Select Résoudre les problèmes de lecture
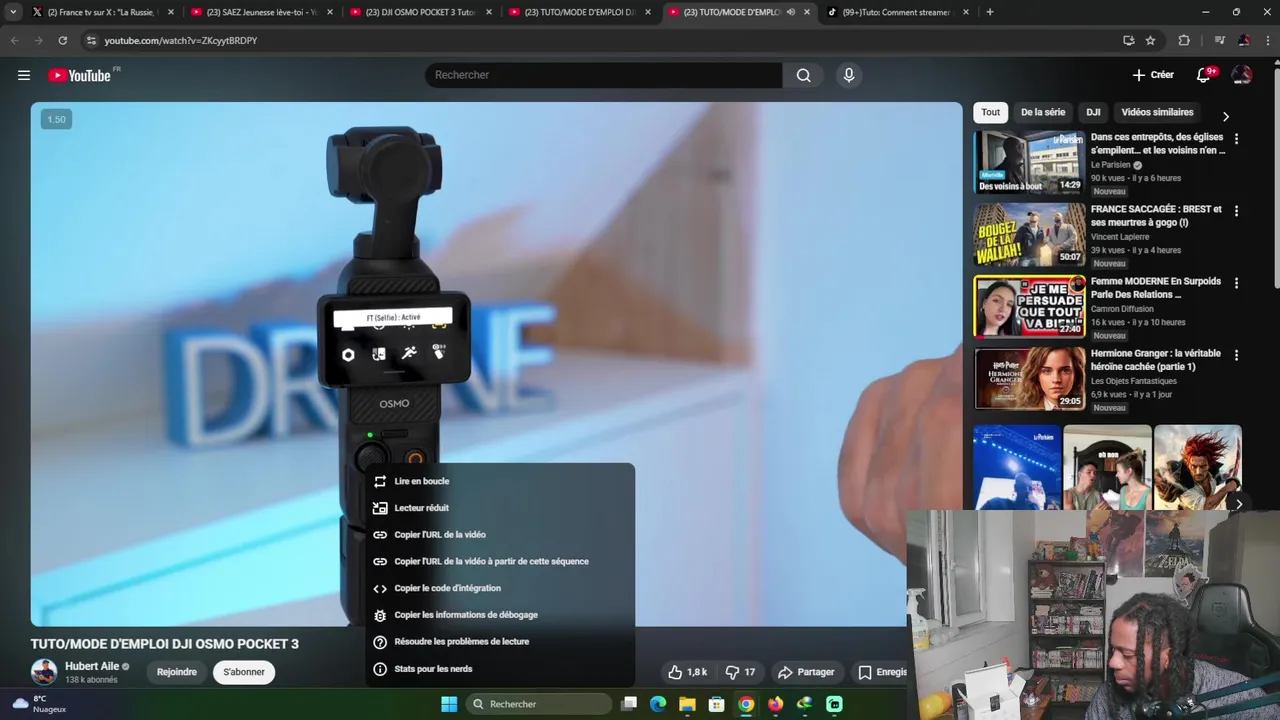 pos(499,642)
